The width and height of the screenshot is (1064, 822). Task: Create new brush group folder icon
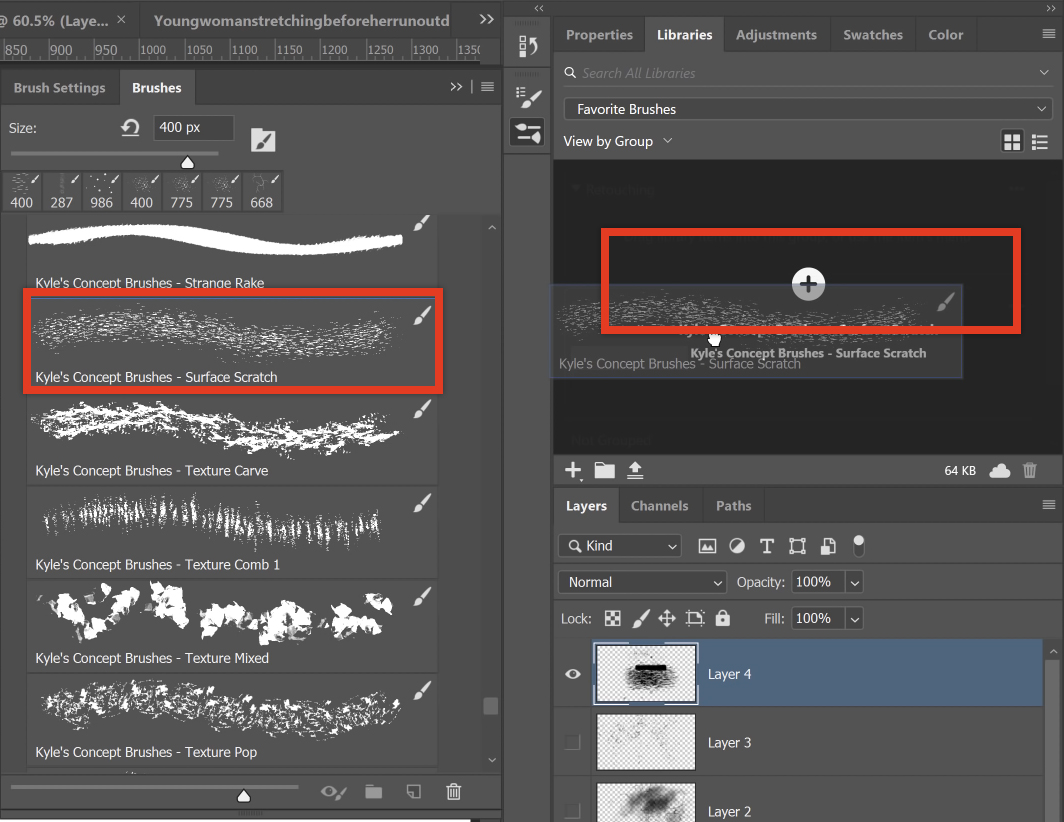point(373,792)
